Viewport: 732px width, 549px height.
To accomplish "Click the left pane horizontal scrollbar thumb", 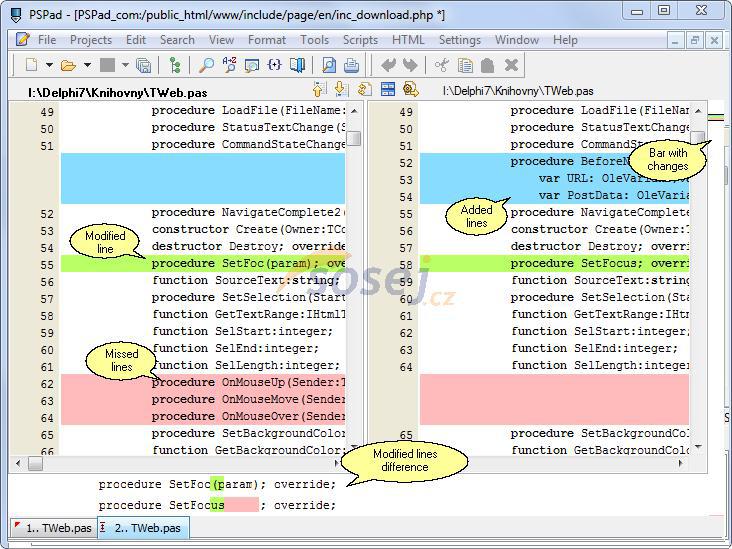I will pyautogui.click(x=35, y=464).
